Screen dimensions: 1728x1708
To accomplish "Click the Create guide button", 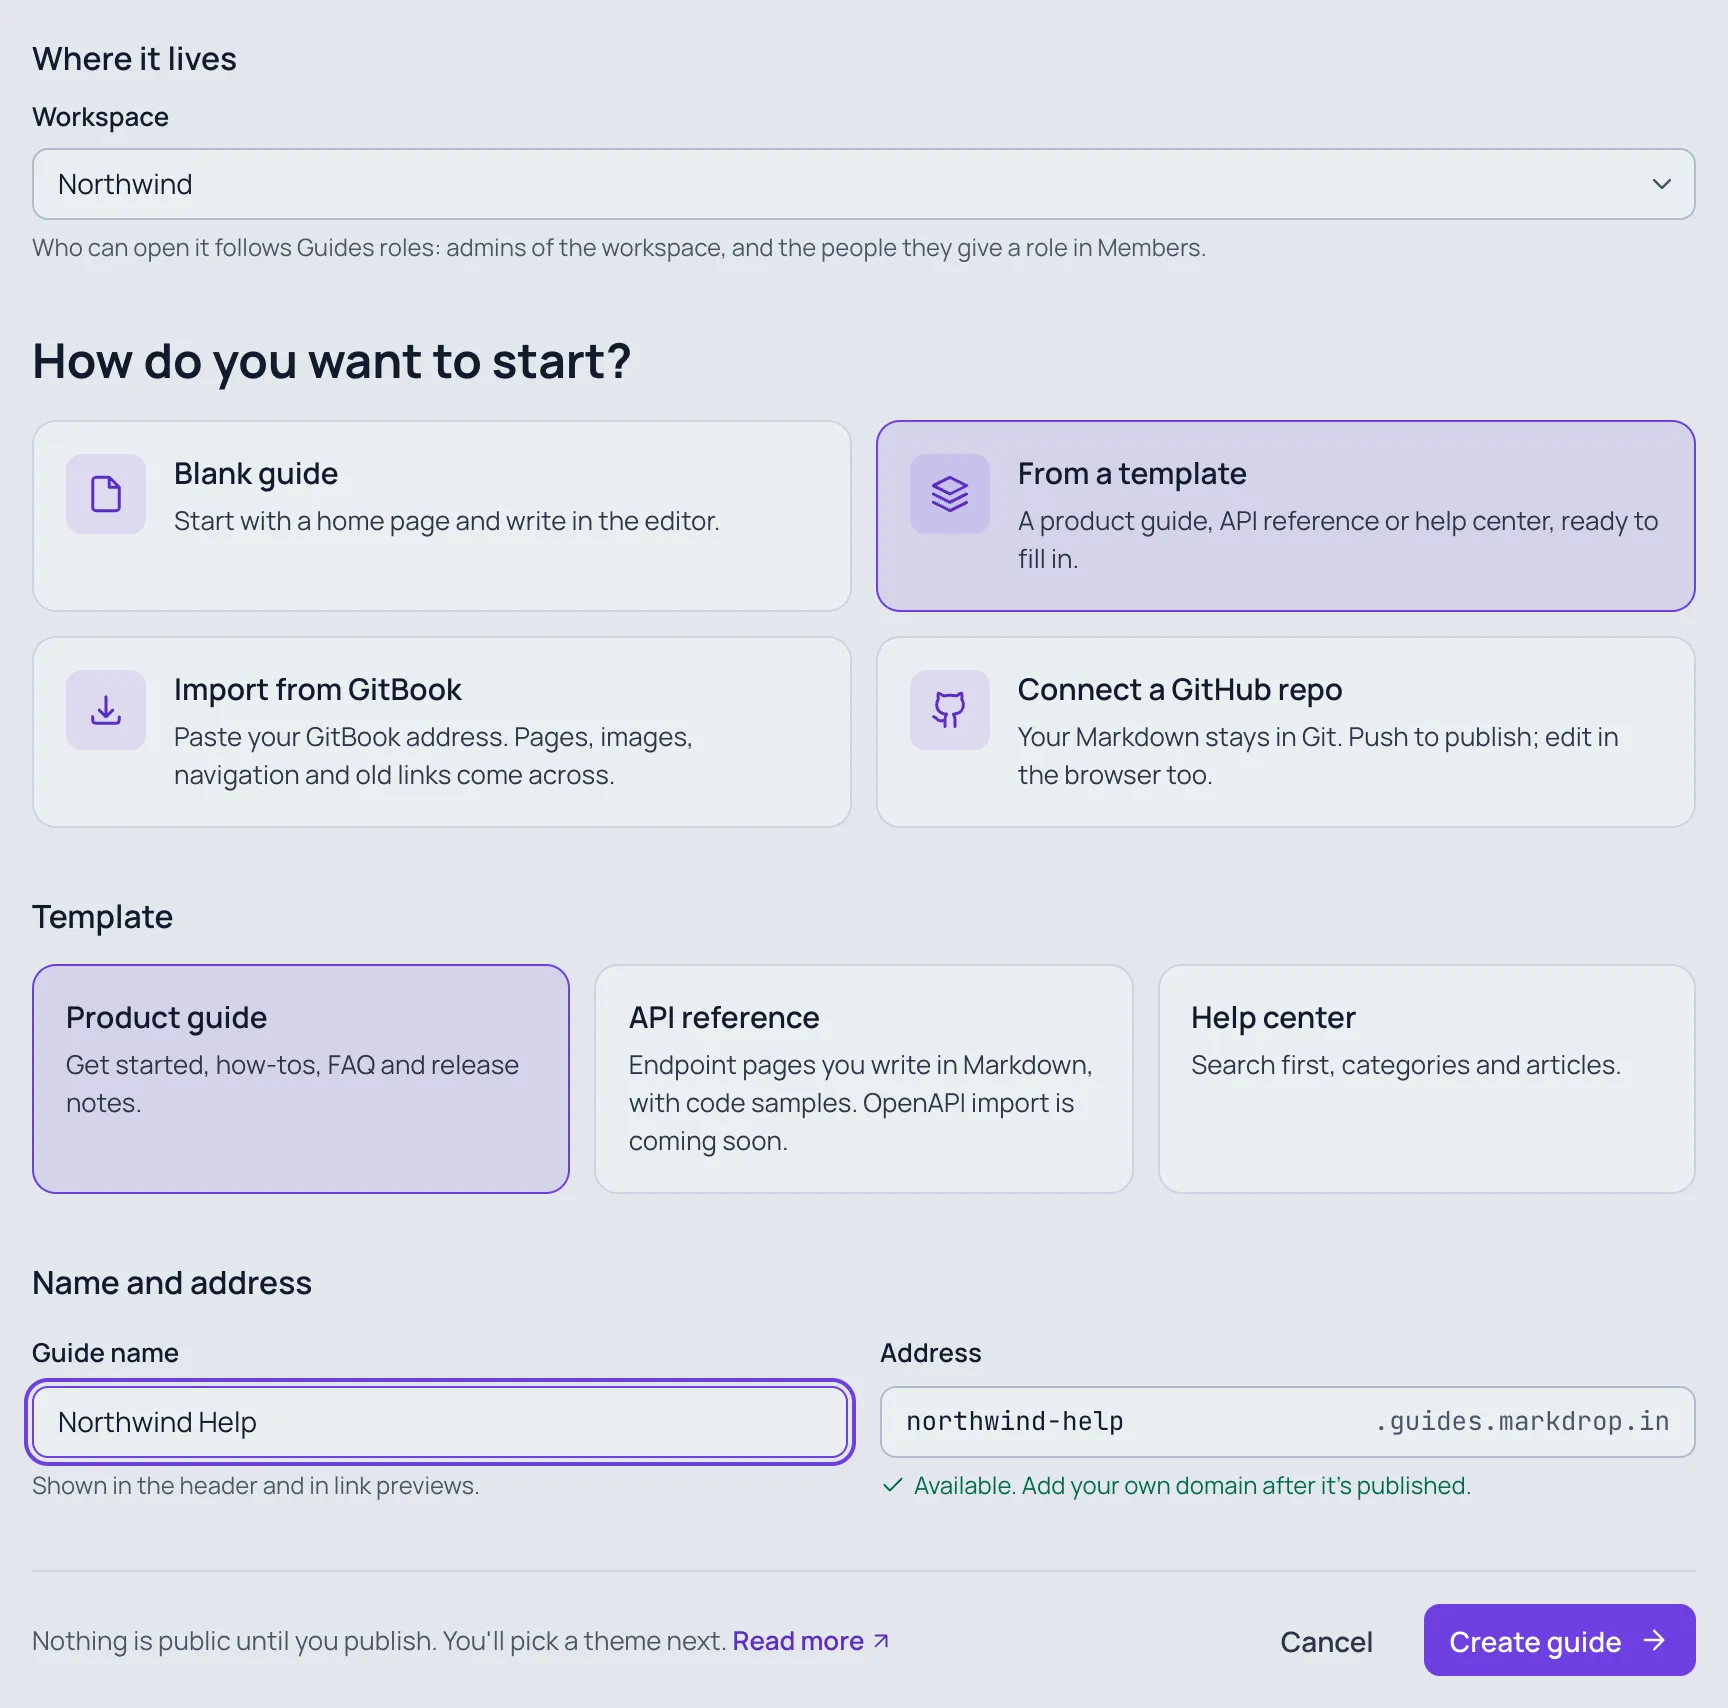I will pyautogui.click(x=1559, y=1640).
